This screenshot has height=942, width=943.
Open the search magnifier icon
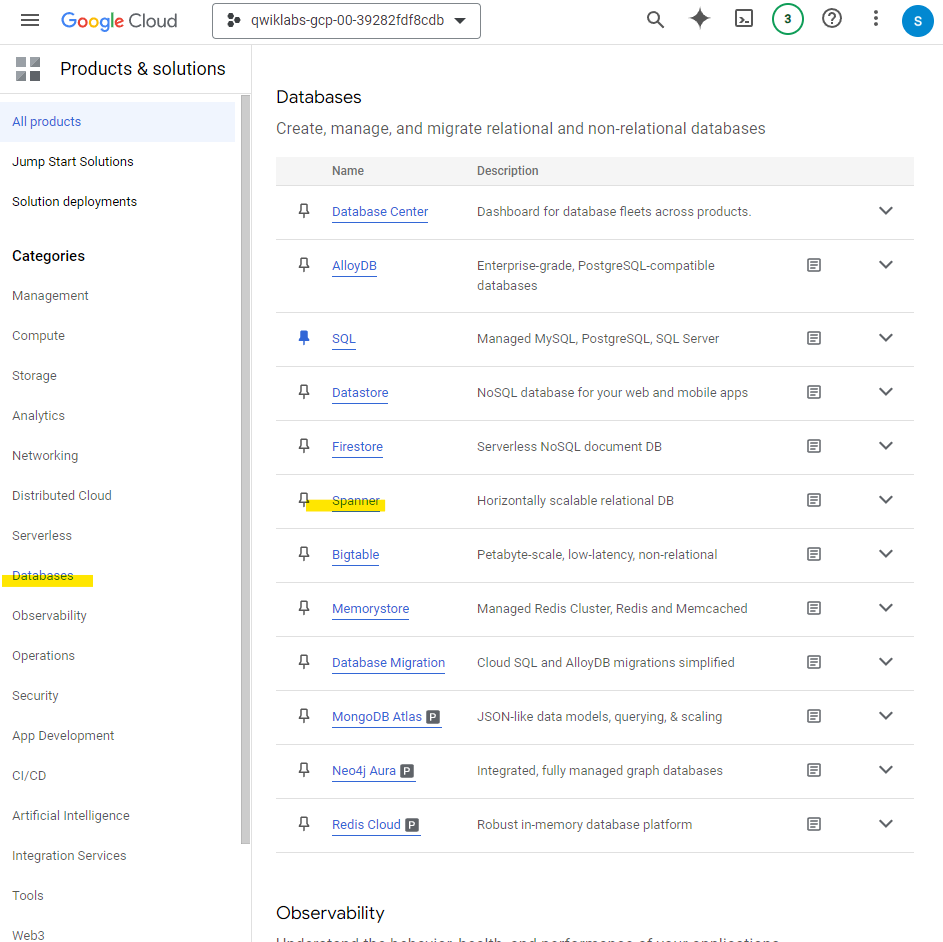click(655, 20)
